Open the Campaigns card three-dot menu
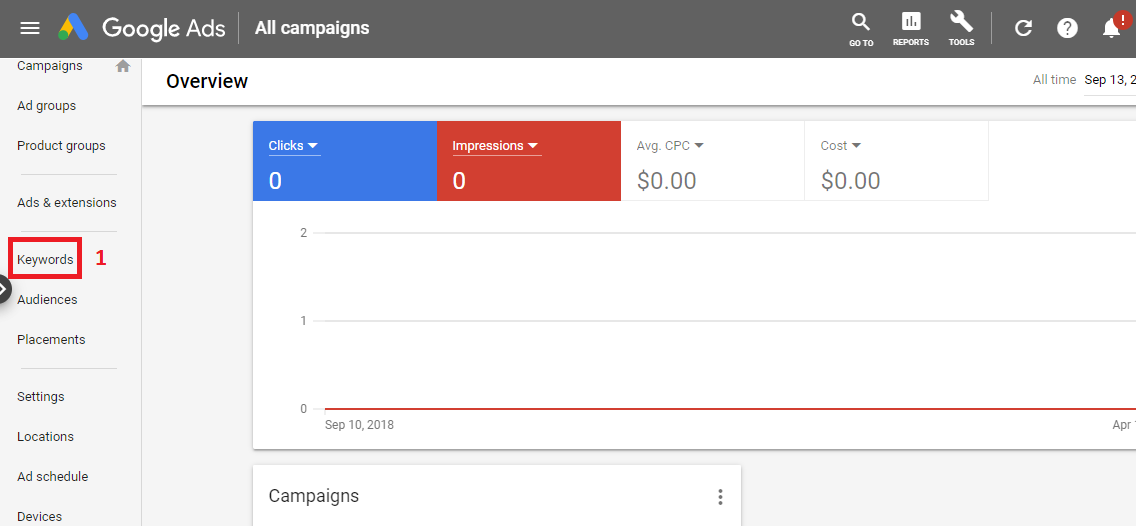This screenshot has width=1136, height=526. (x=720, y=497)
